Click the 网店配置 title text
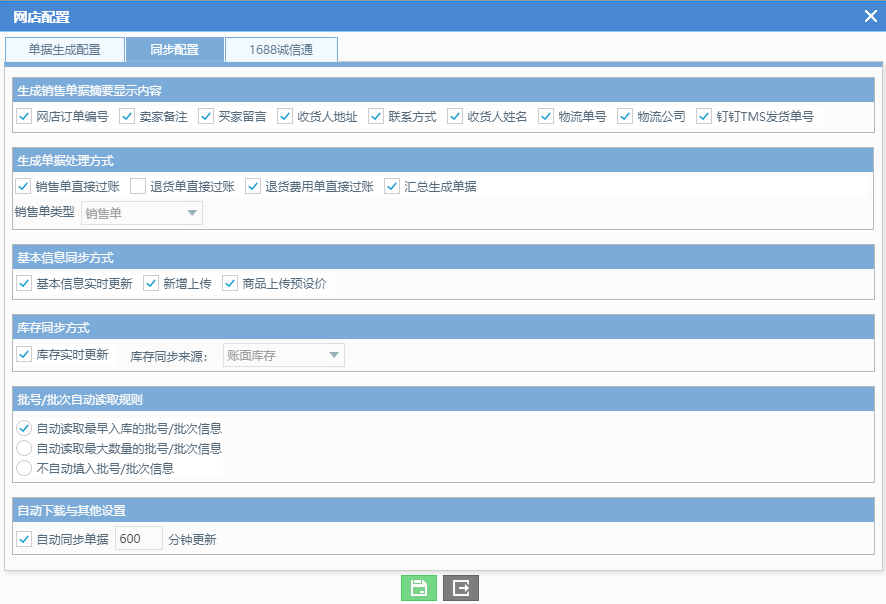 [x=41, y=17]
